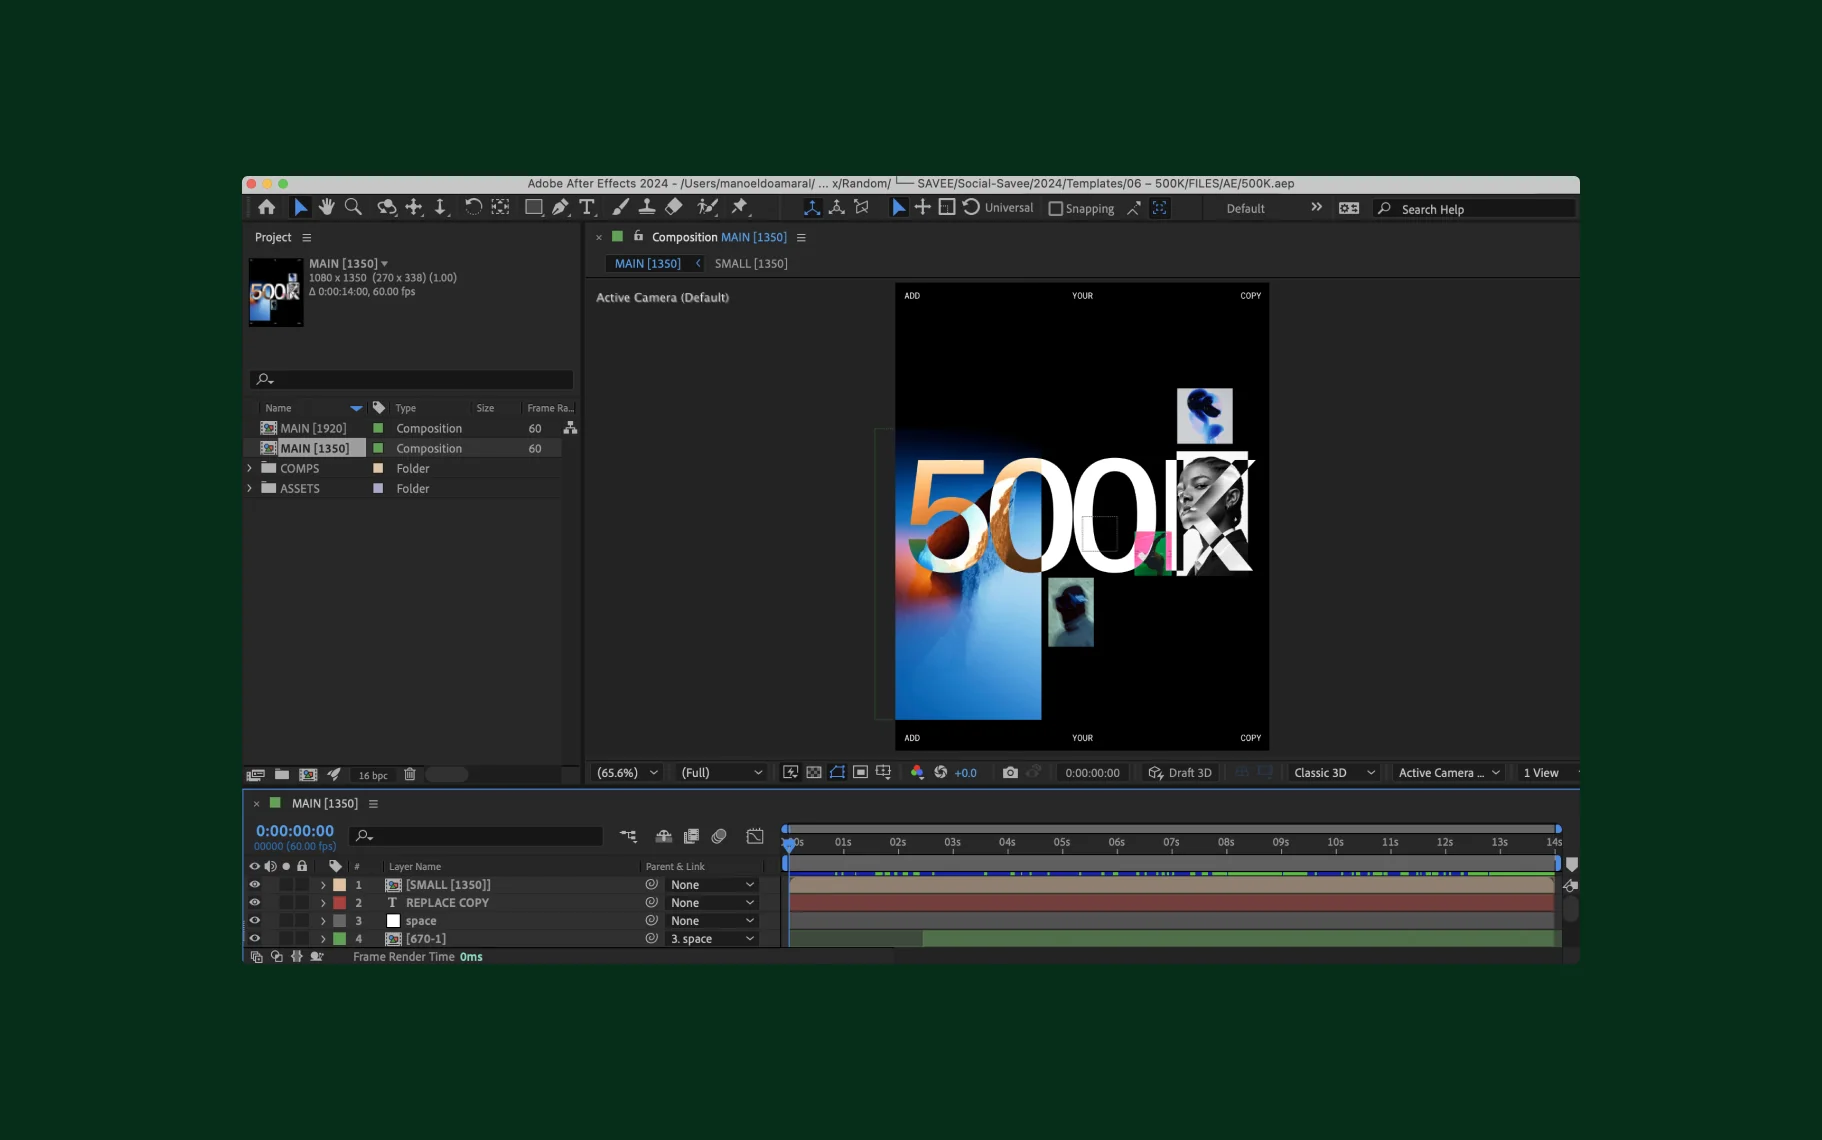The height and width of the screenshot is (1140, 1822).
Task: Take a snapshot with camera icon
Action: (1010, 772)
